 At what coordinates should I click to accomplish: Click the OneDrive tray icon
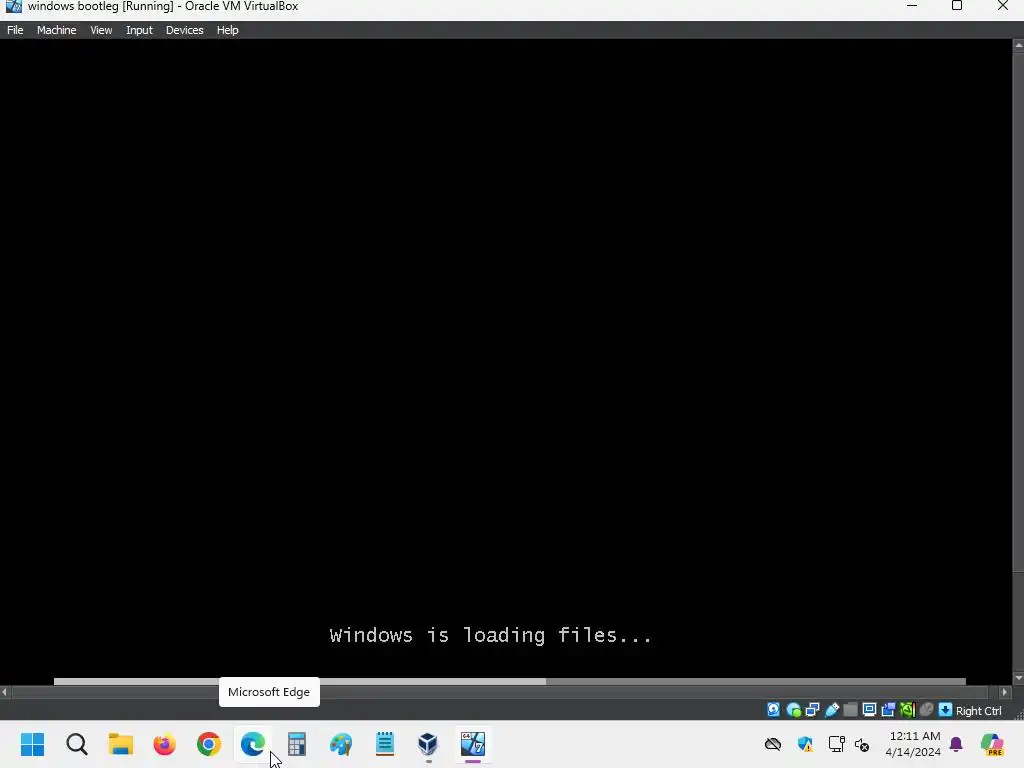pyautogui.click(x=773, y=744)
